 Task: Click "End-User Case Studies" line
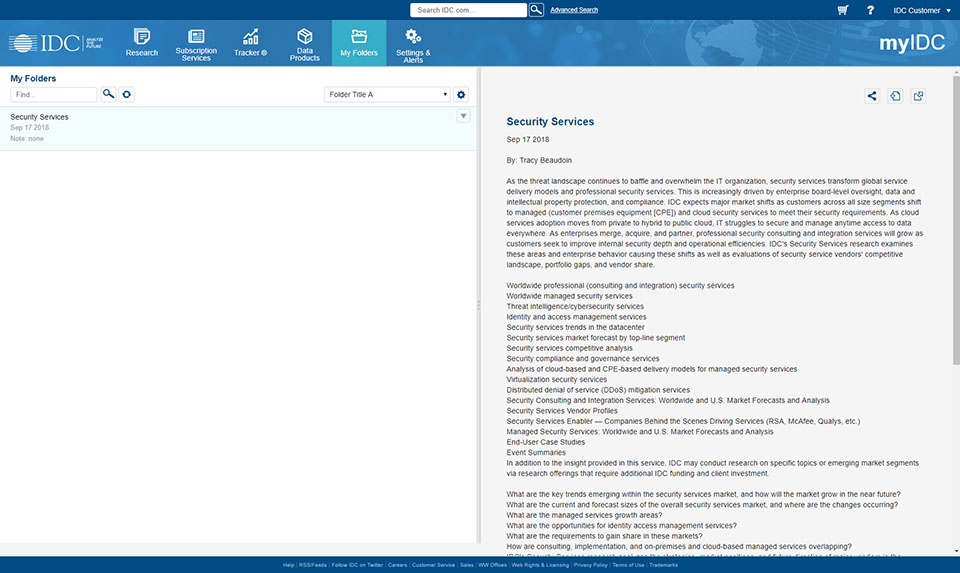coord(546,442)
